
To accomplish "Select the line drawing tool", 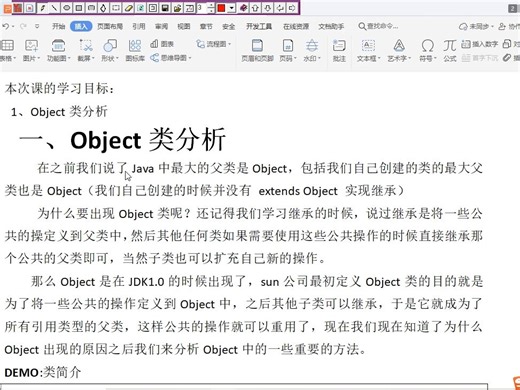I will point(54,8).
